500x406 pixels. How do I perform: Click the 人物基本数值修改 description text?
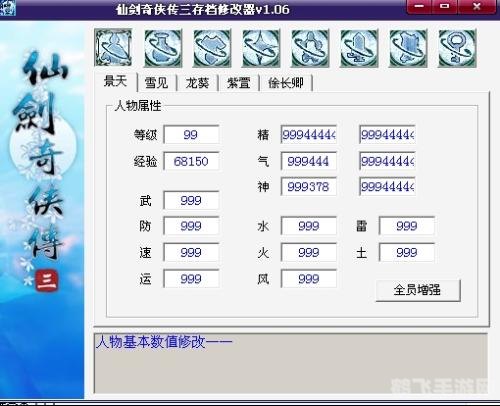(x=164, y=342)
